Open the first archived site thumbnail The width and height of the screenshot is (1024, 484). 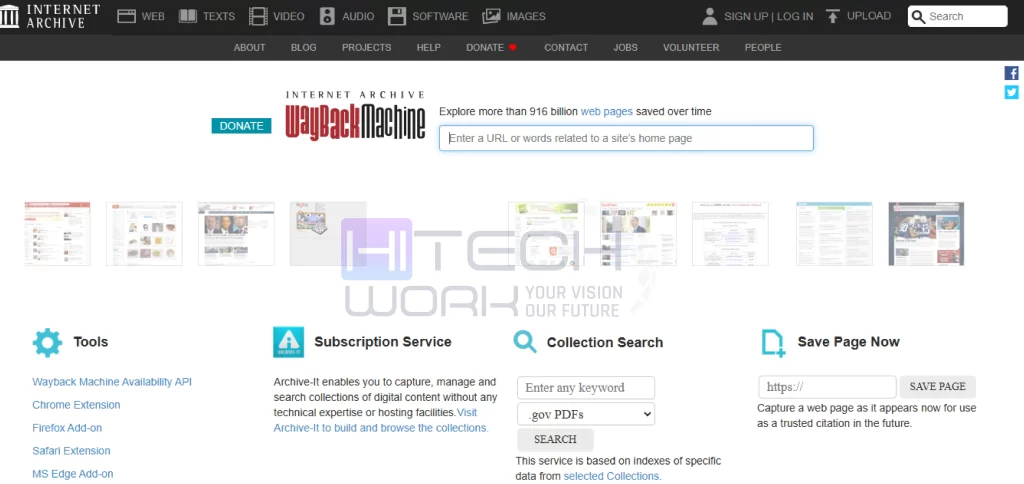(x=57, y=234)
